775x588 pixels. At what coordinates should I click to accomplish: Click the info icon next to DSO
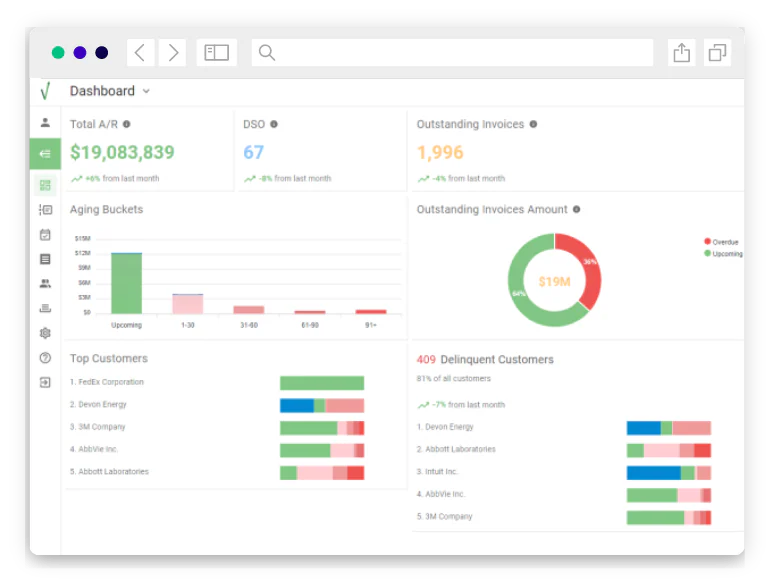coord(274,124)
